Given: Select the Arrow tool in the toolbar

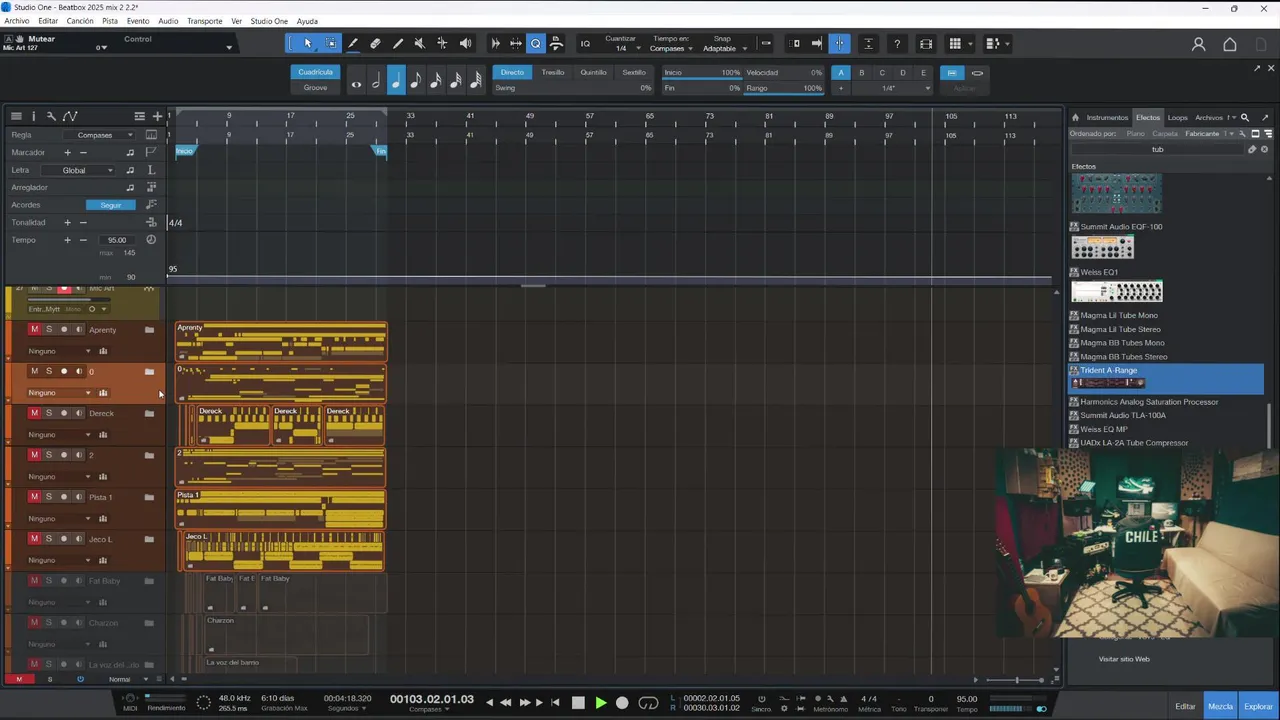Looking at the screenshot, I should pos(308,43).
